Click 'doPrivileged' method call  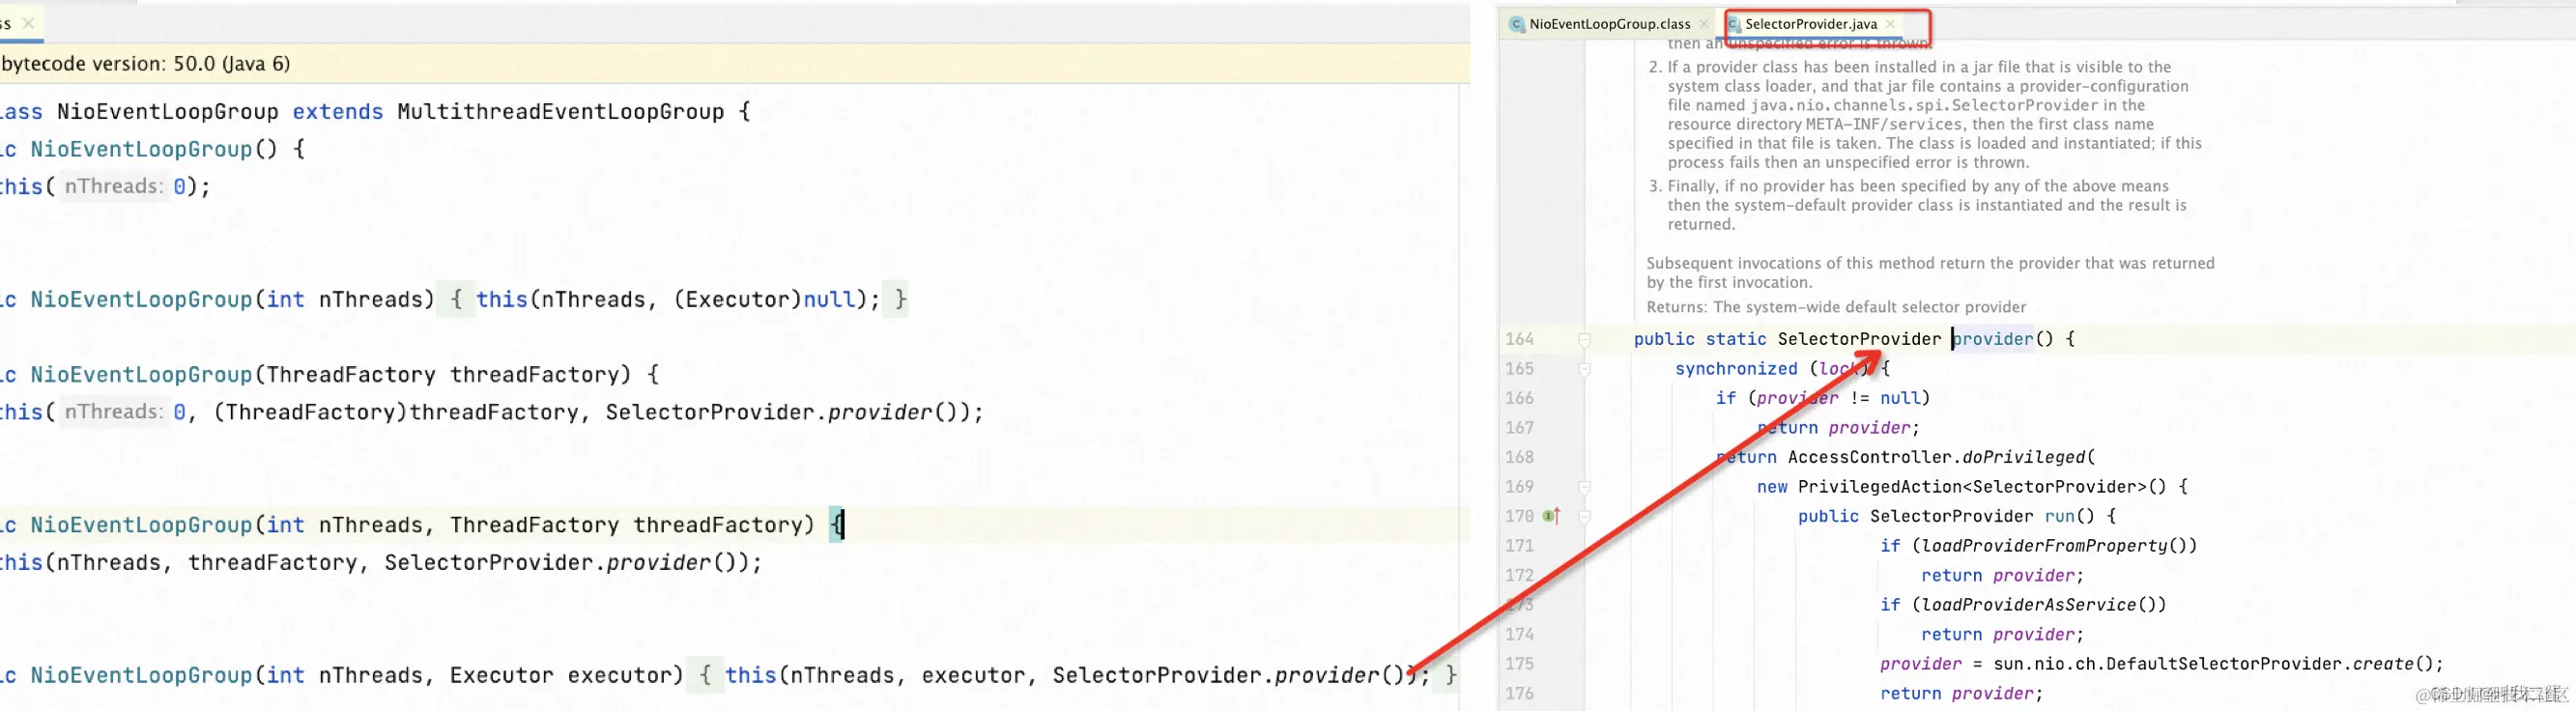[x=2022, y=457]
